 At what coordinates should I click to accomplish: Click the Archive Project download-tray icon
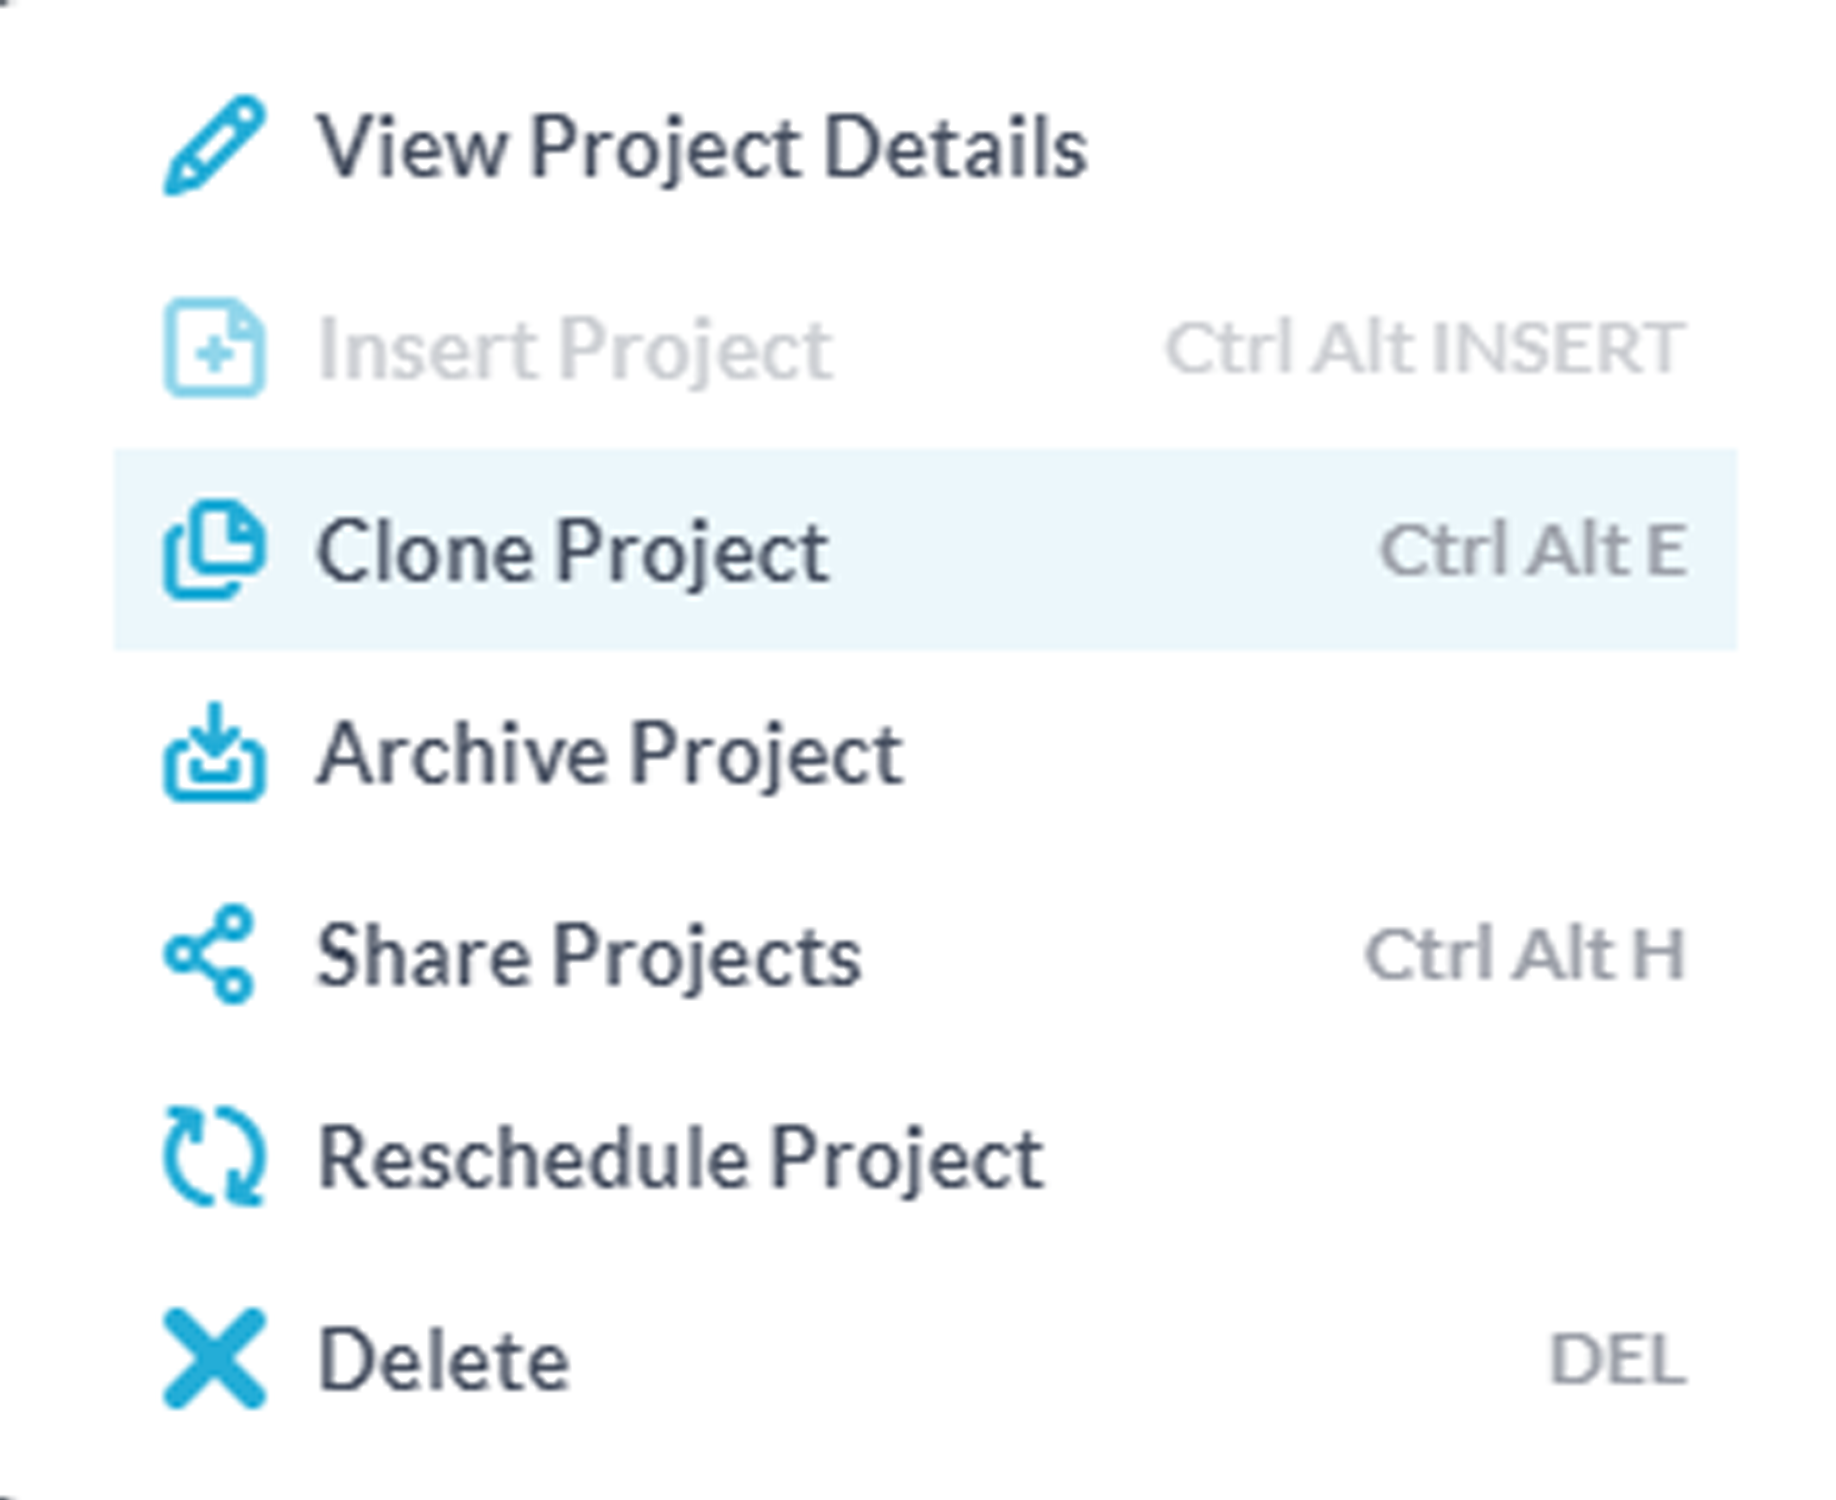(215, 751)
